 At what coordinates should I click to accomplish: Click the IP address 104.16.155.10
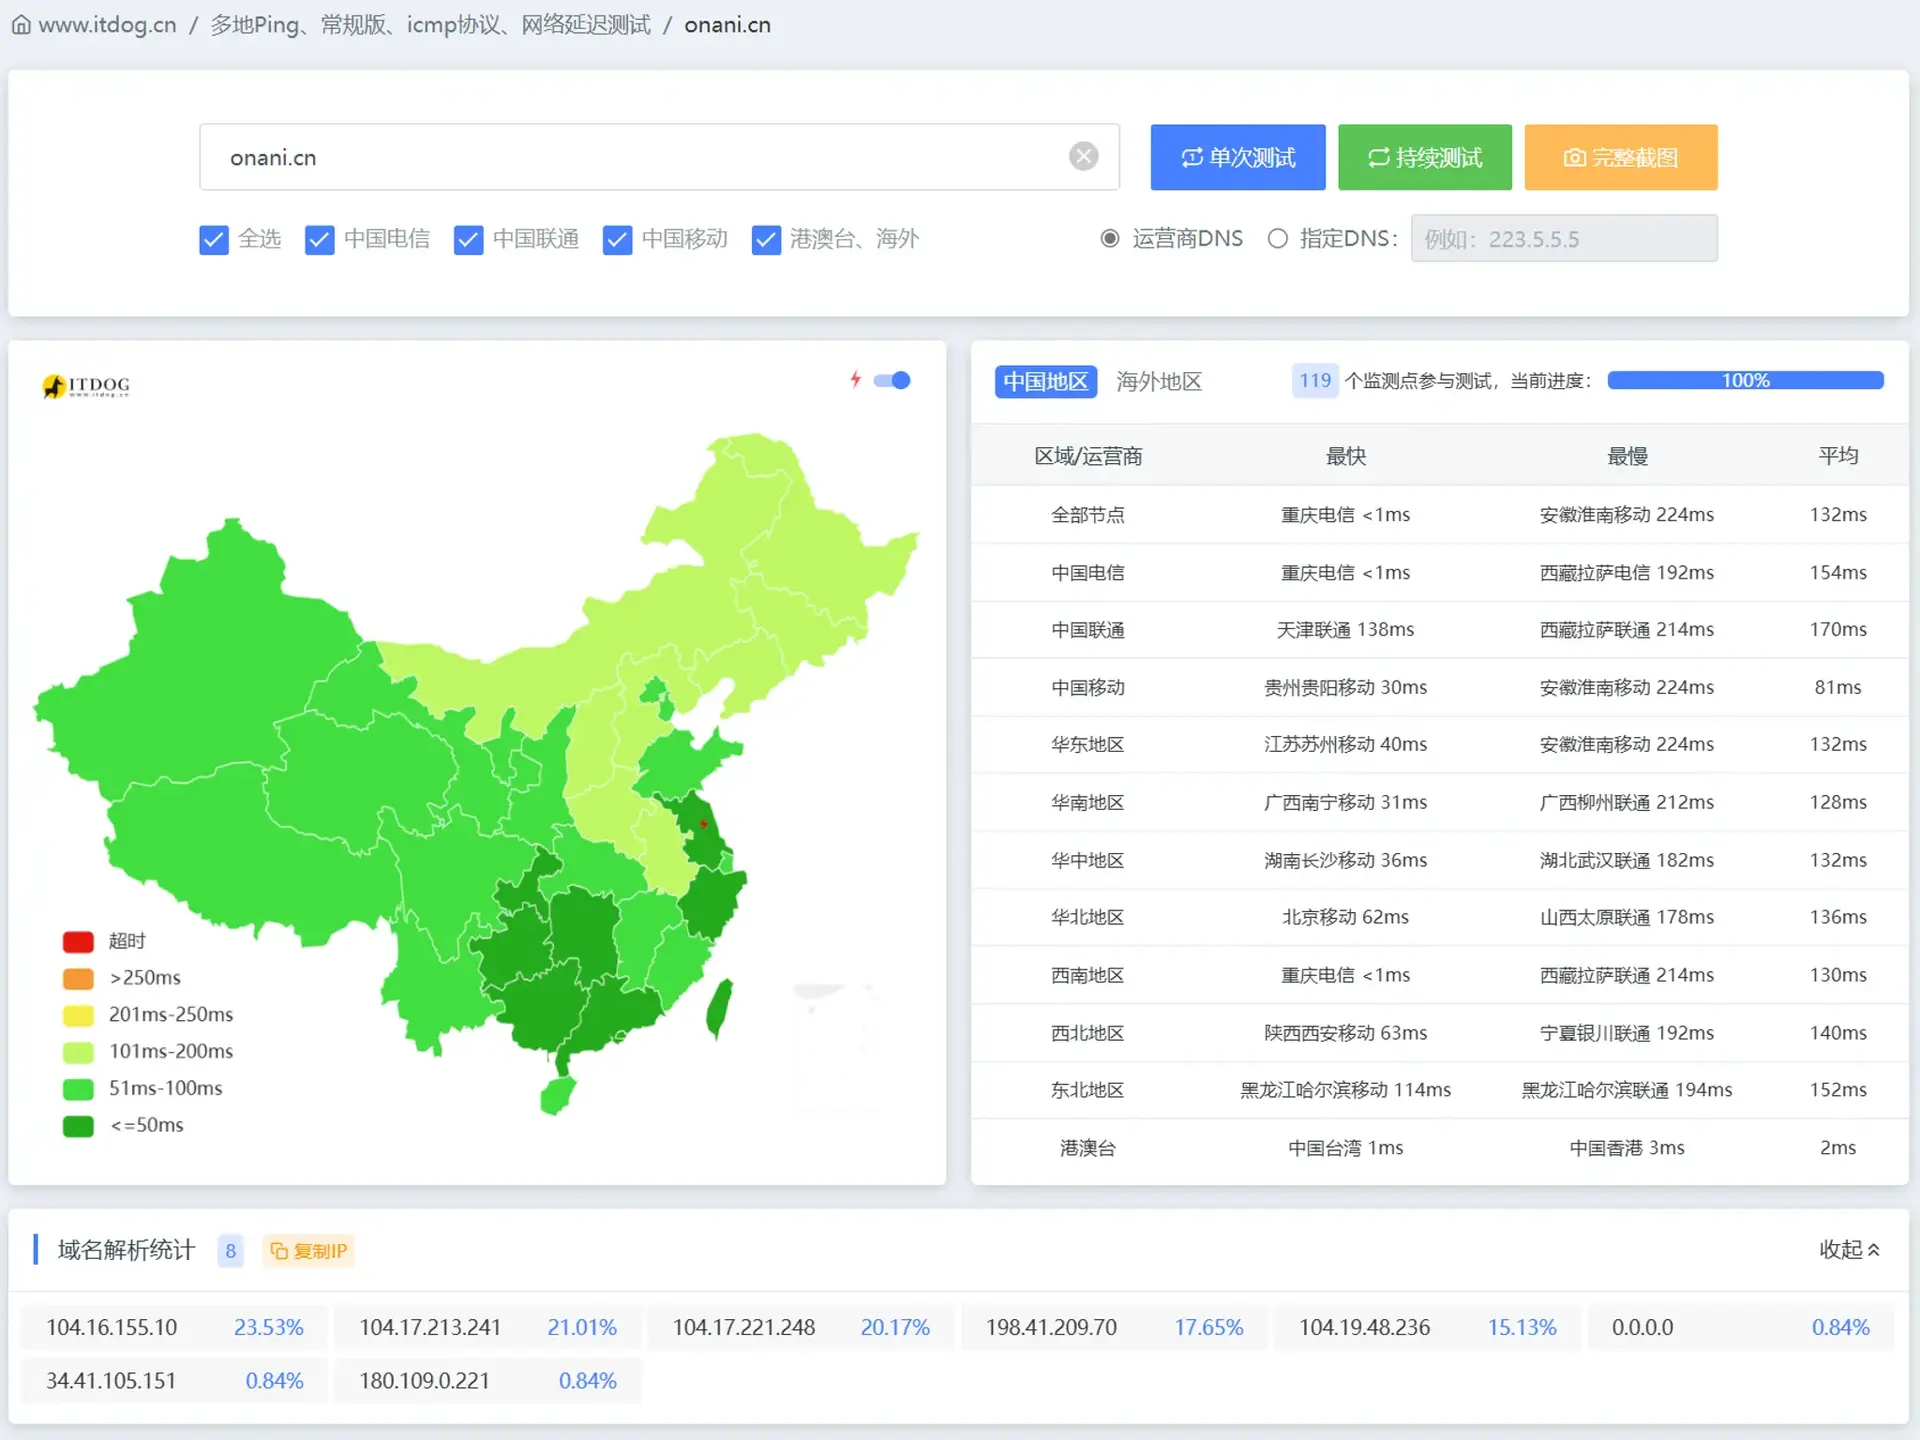pos(111,1328)
